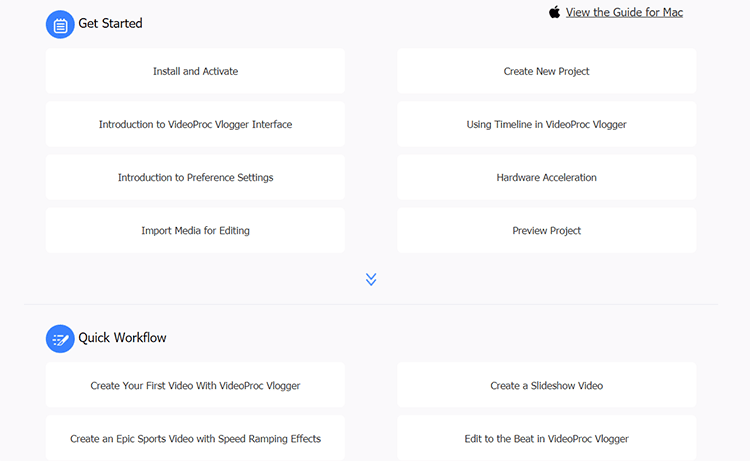750x461 pixels.
Task: Expand more Get Started topics with double chevron
Action: (x=371, y=279)
